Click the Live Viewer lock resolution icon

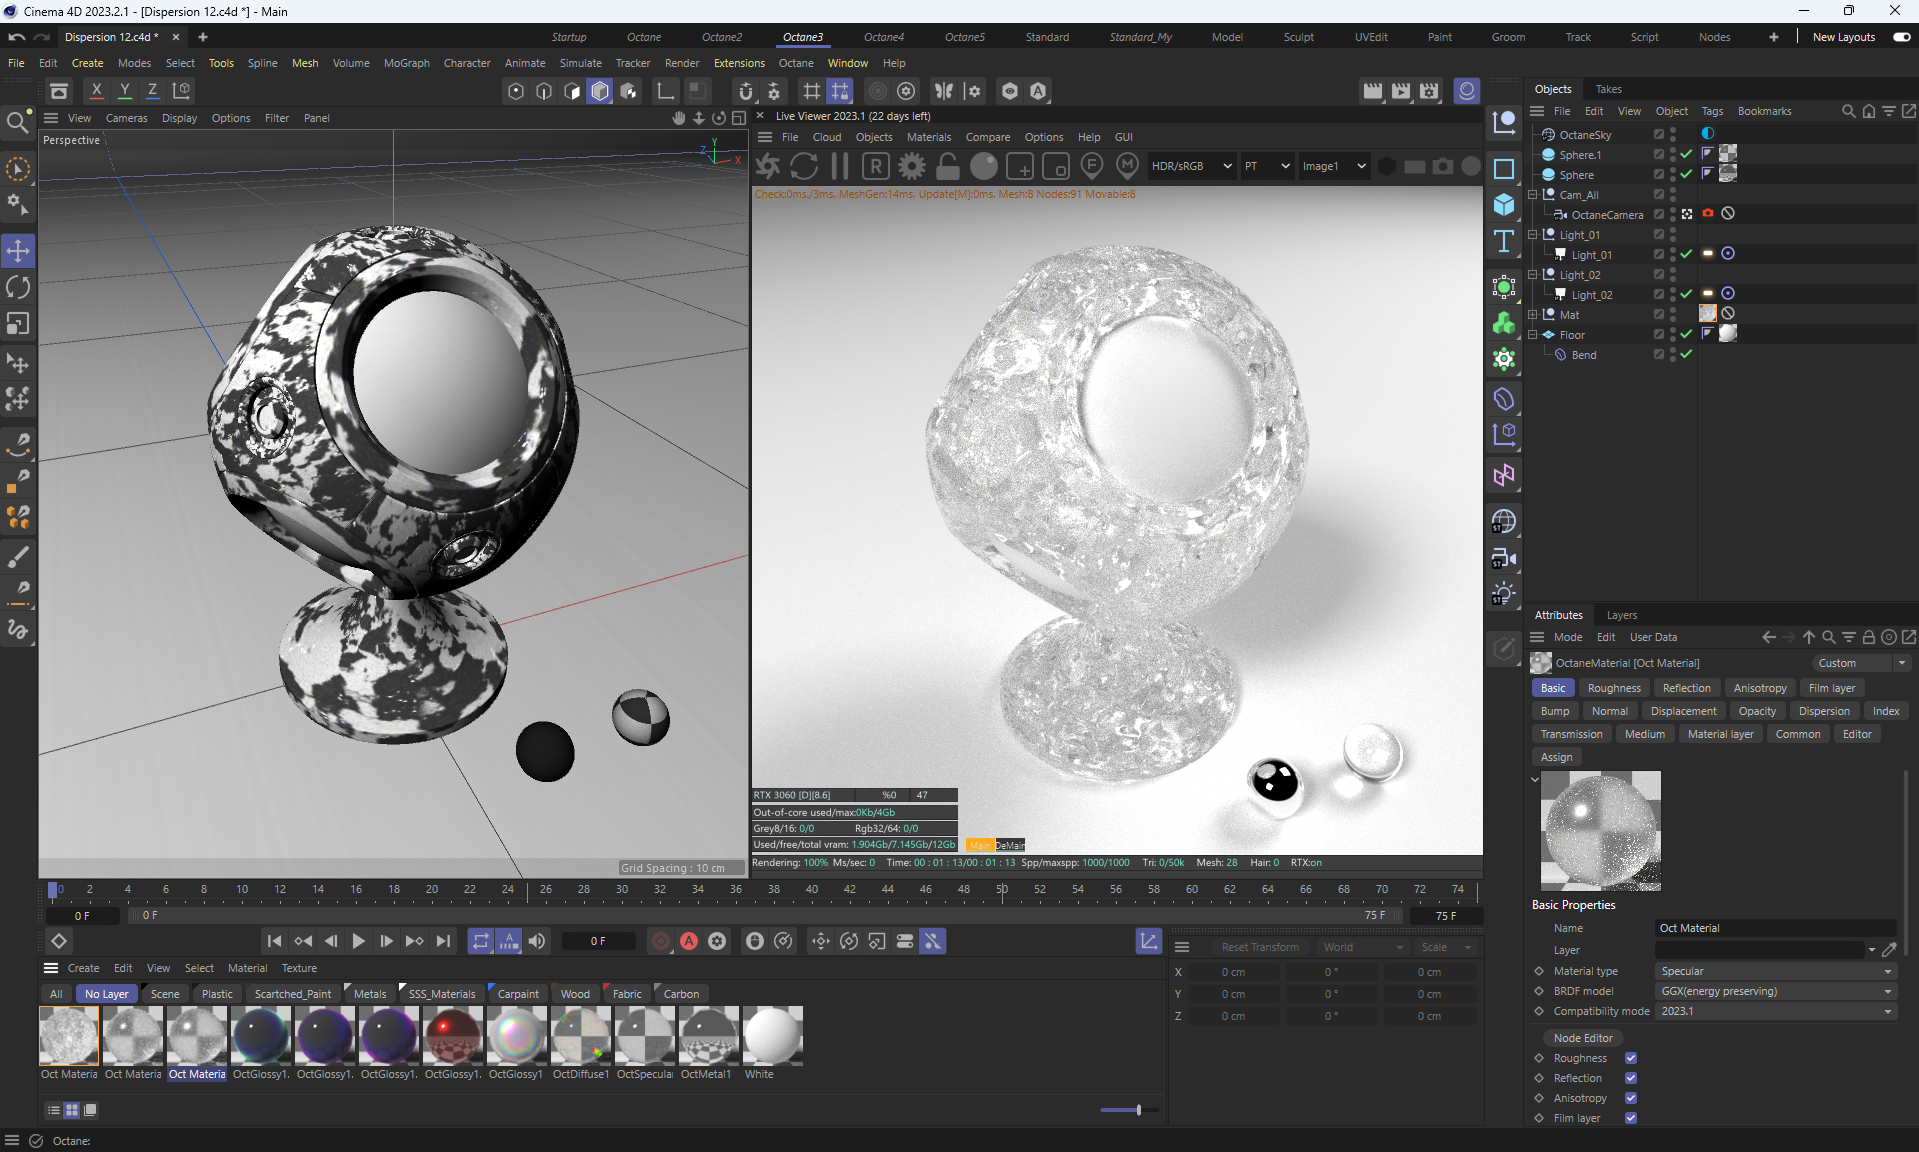(x=947, y=166)
